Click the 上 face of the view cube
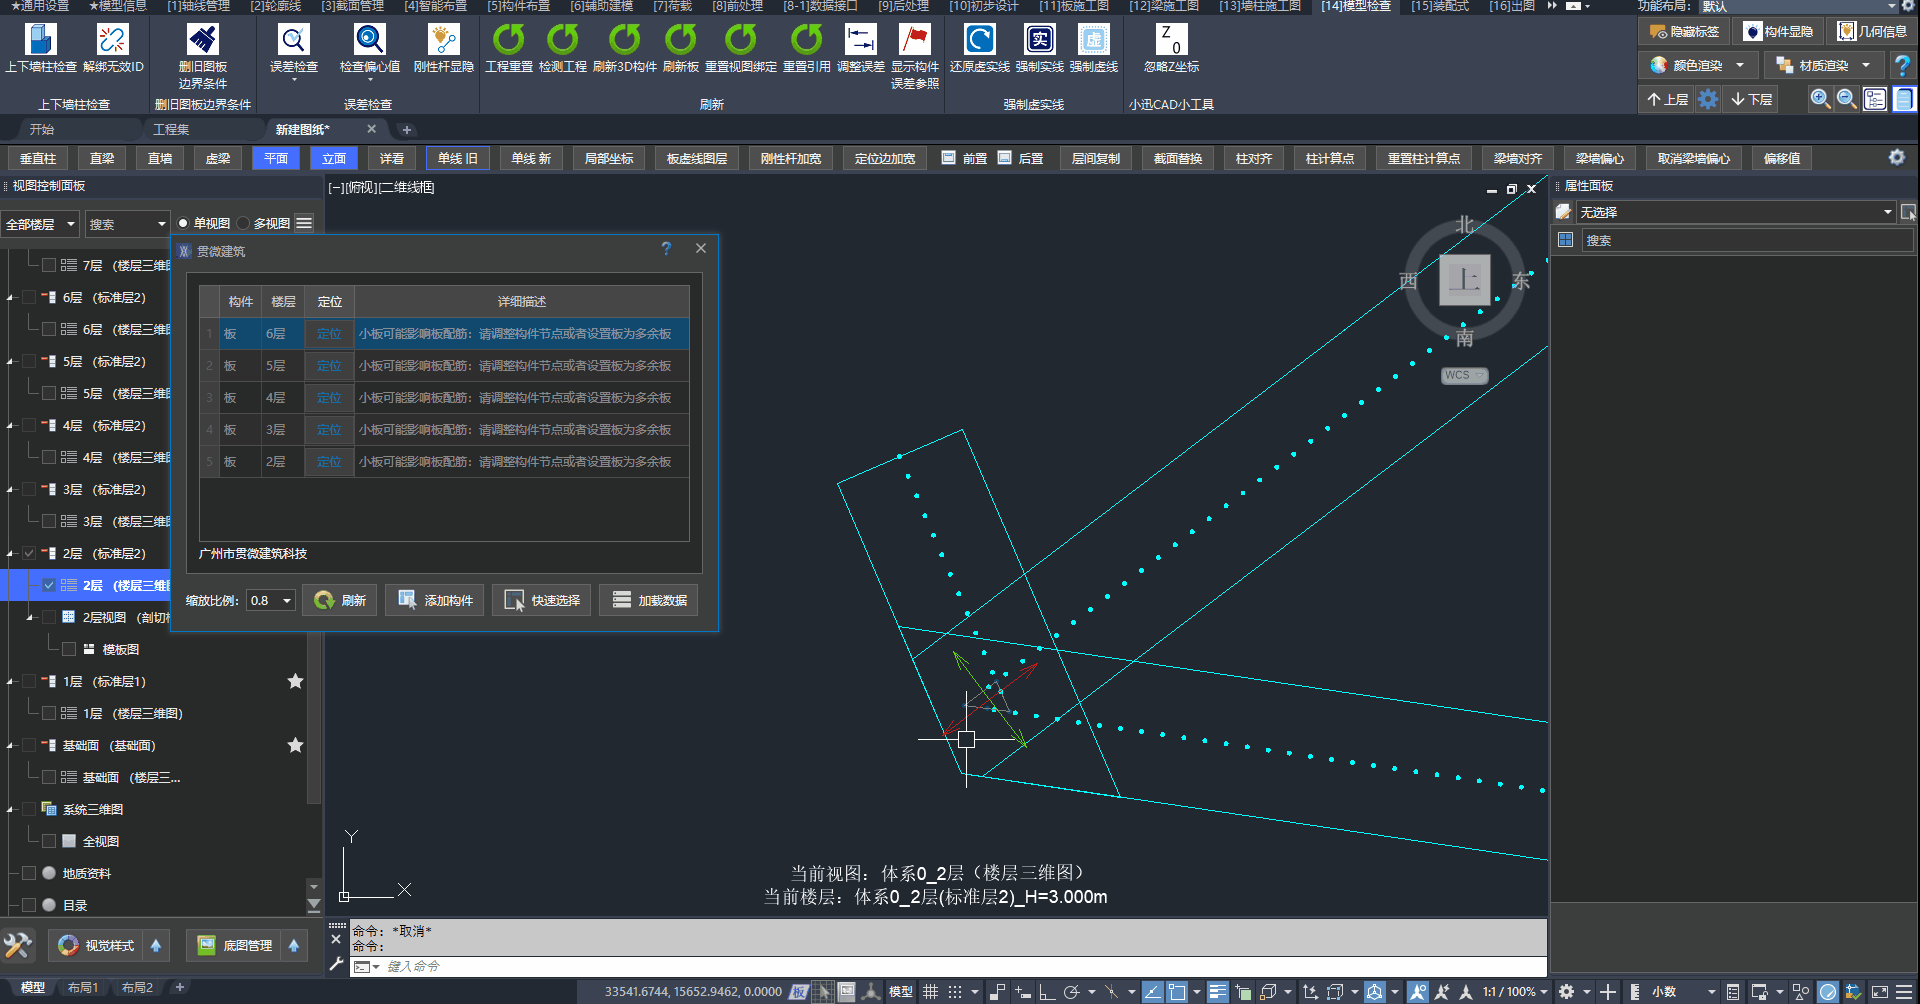 coord(1465,279)
